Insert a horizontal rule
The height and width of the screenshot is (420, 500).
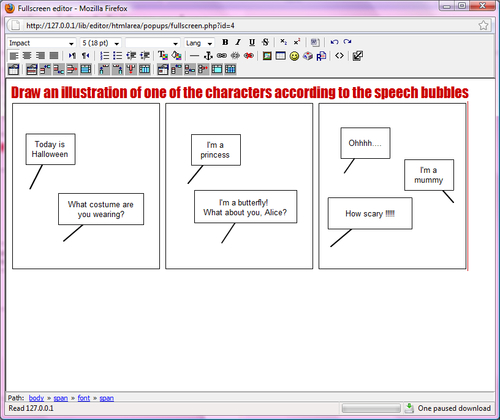pyautogui.click(x=194, y=56)
